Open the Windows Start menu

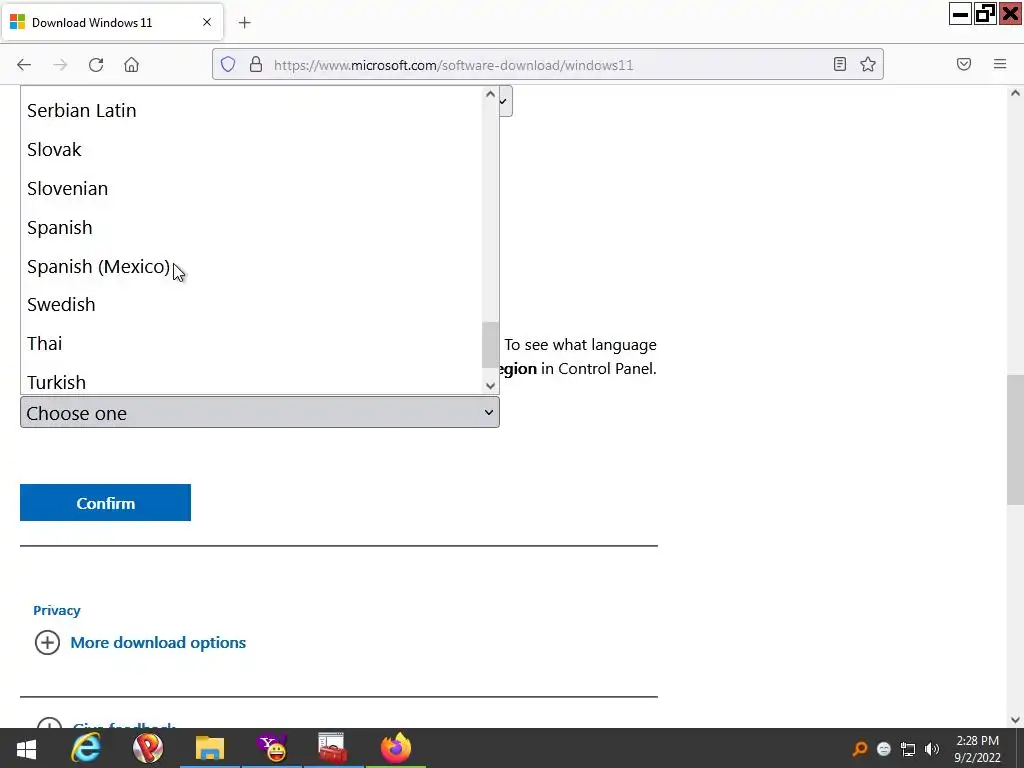(26, 748)
